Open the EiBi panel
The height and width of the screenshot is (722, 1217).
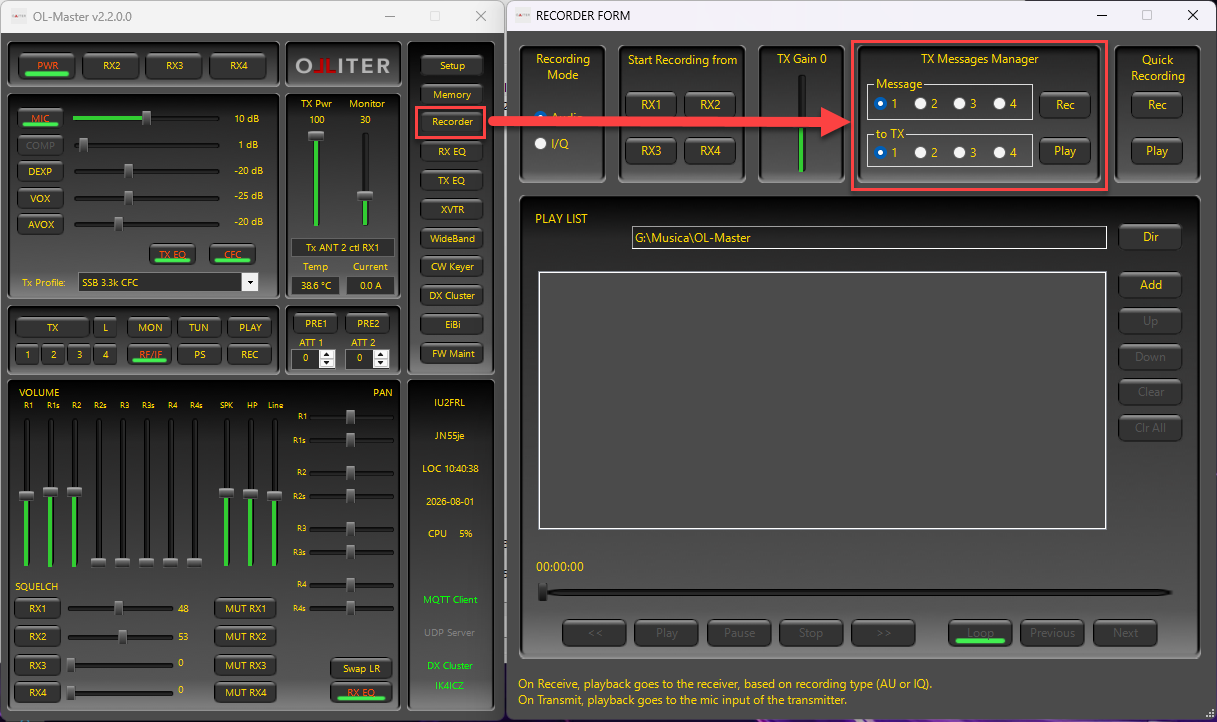coord(452,324)
